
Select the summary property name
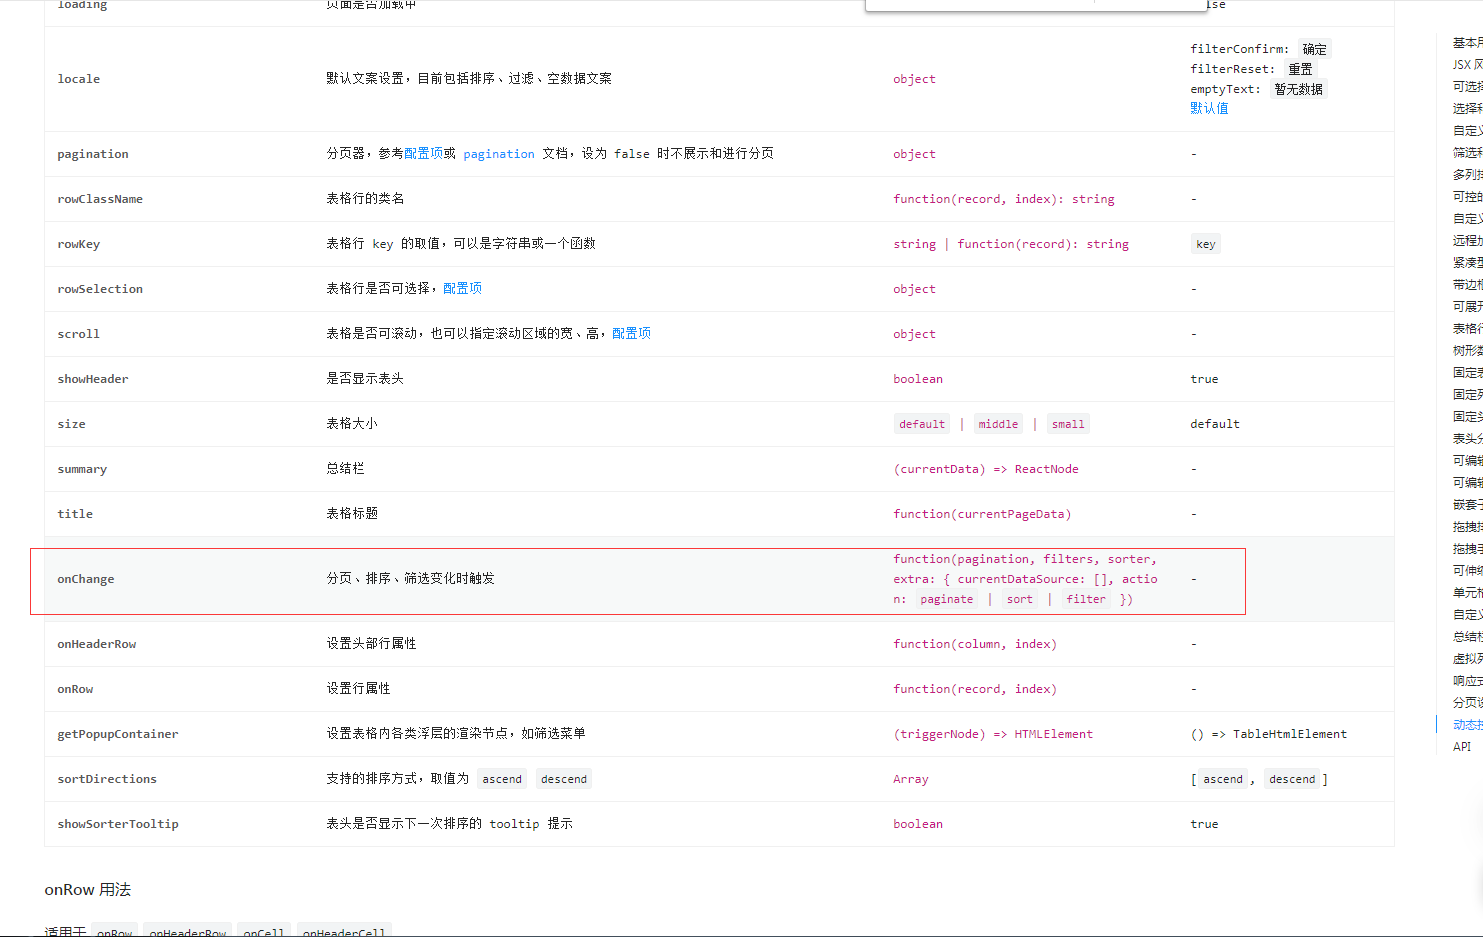[82, 469]
